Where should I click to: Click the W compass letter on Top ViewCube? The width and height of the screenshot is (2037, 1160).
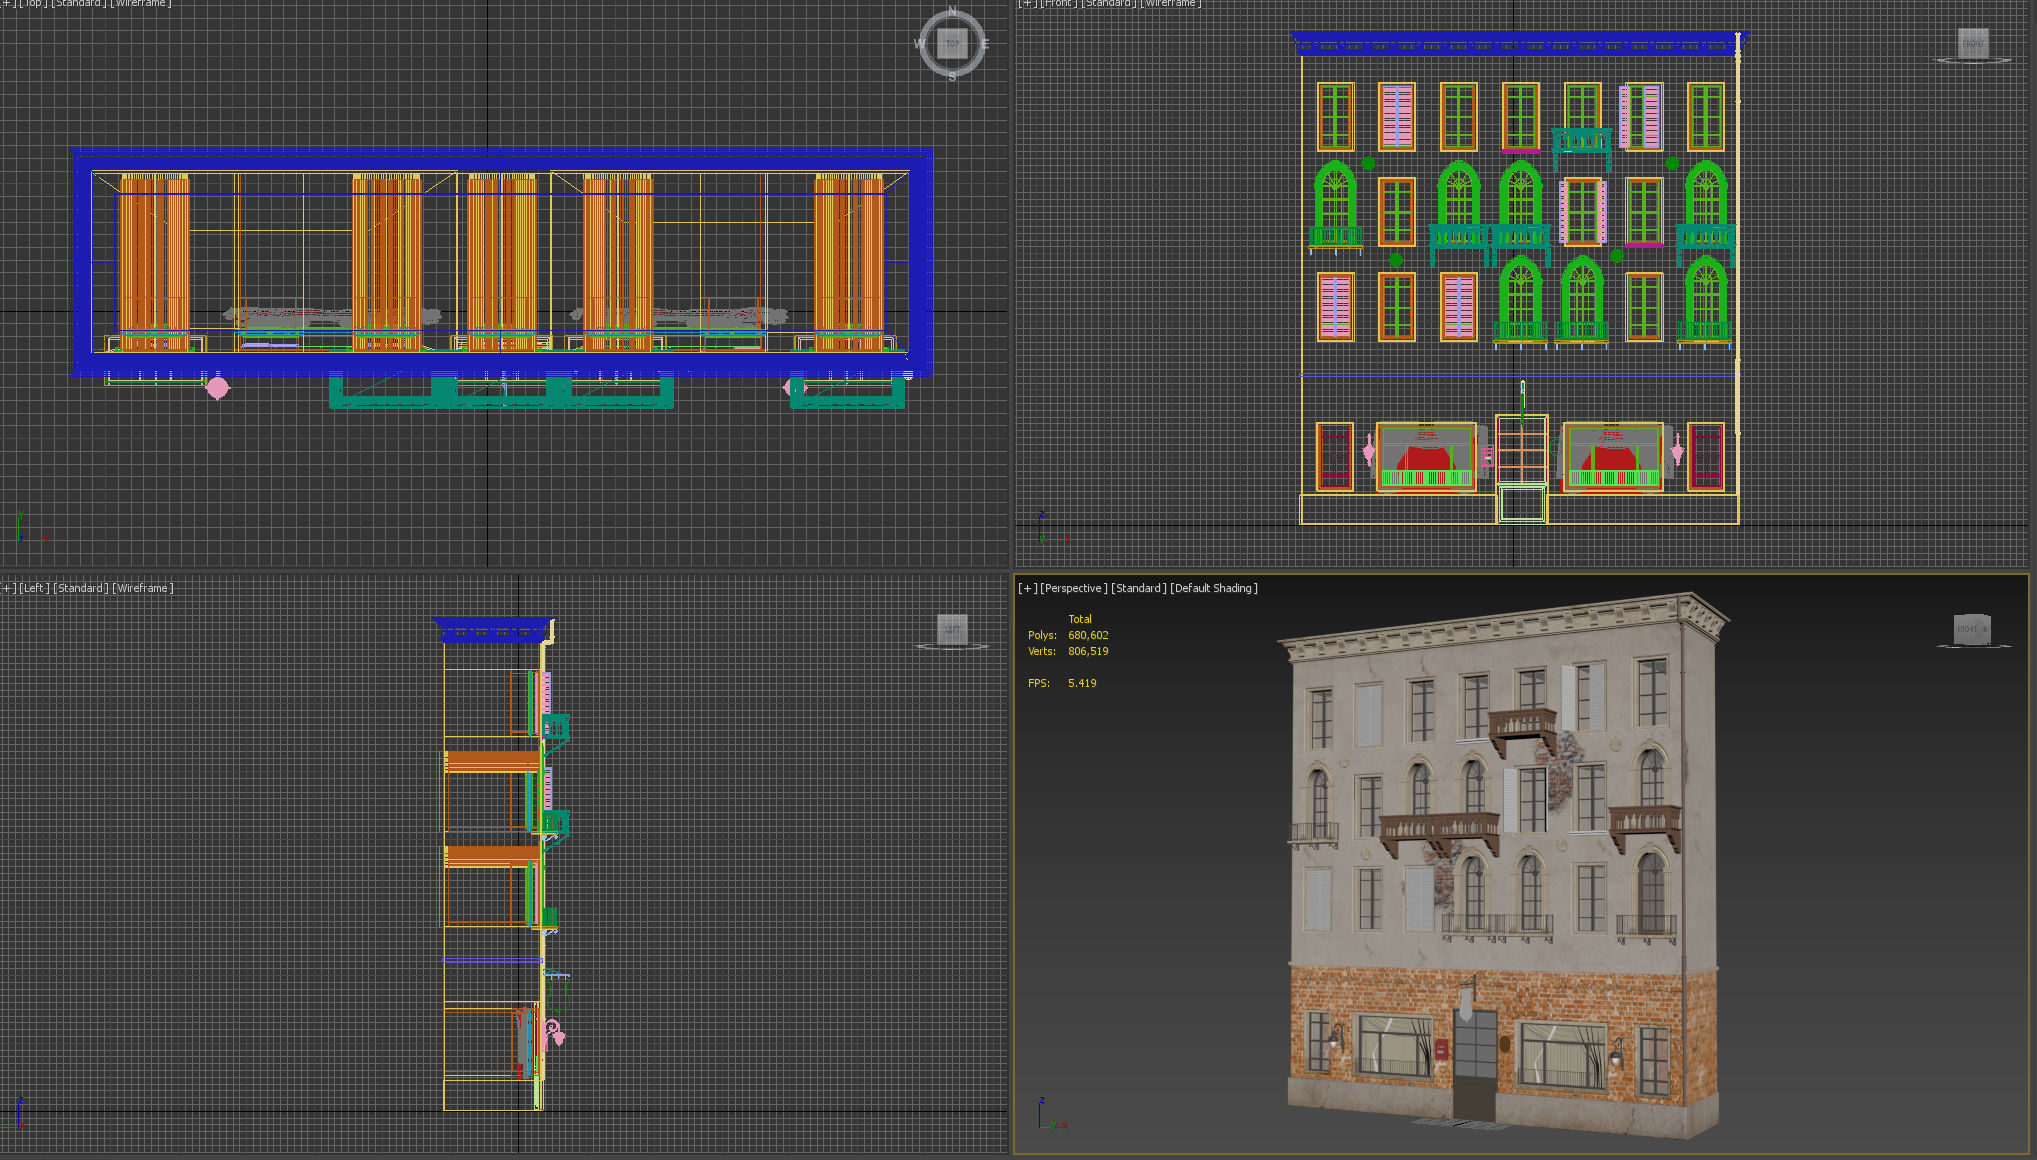tap(920, 44)
